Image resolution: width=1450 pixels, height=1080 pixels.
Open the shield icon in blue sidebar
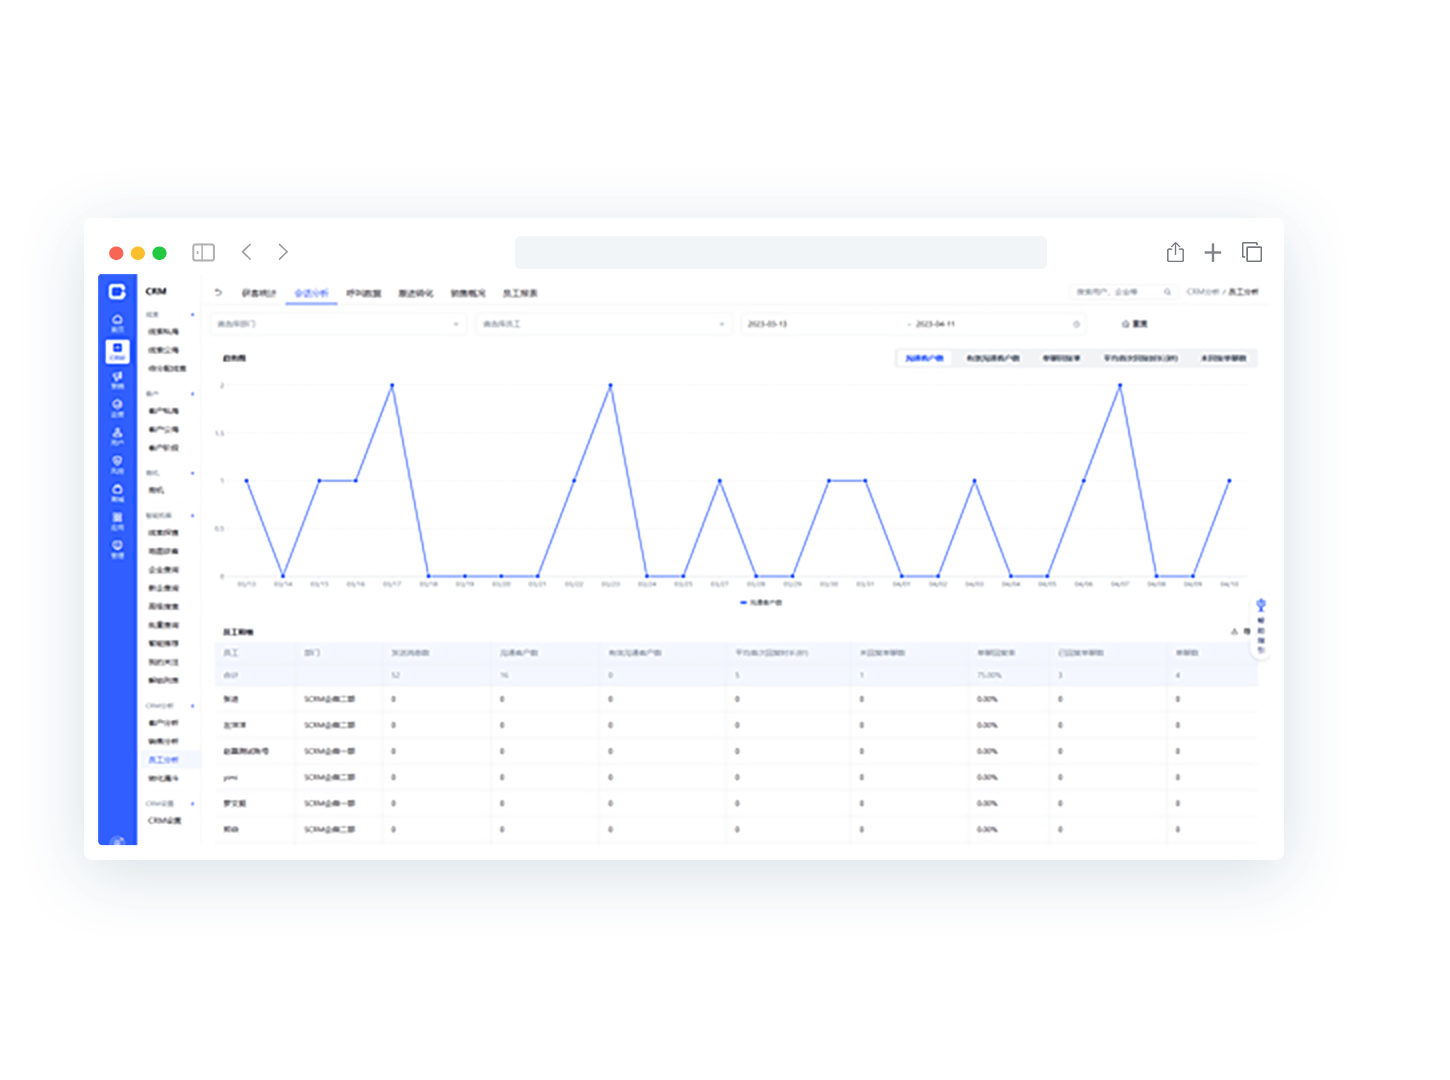pos(117,464)
